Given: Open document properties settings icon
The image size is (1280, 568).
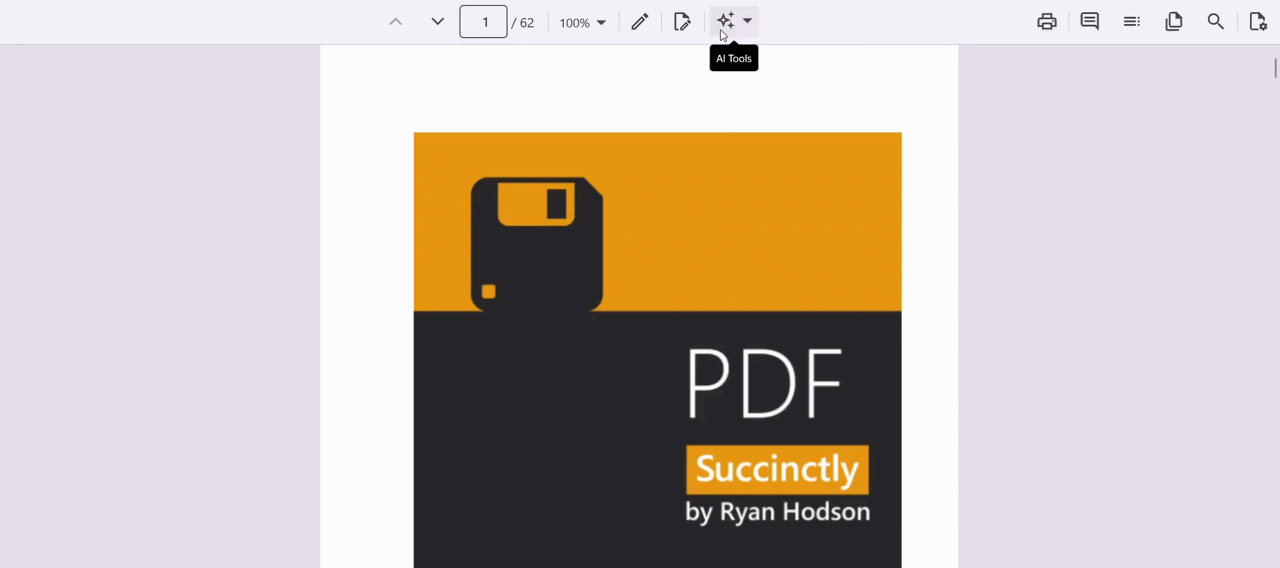Looking at the screenshot, I should tap(1258, 22).
